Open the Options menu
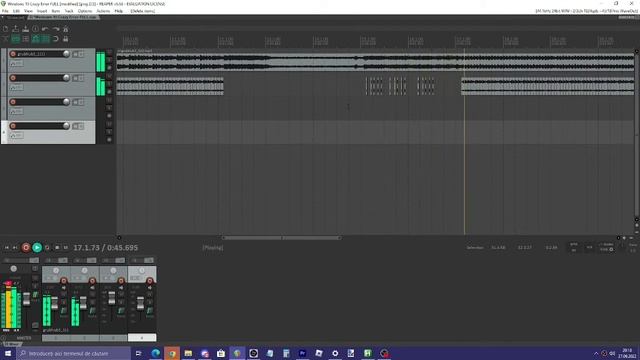The image size is (640, 360). (85, 11)
